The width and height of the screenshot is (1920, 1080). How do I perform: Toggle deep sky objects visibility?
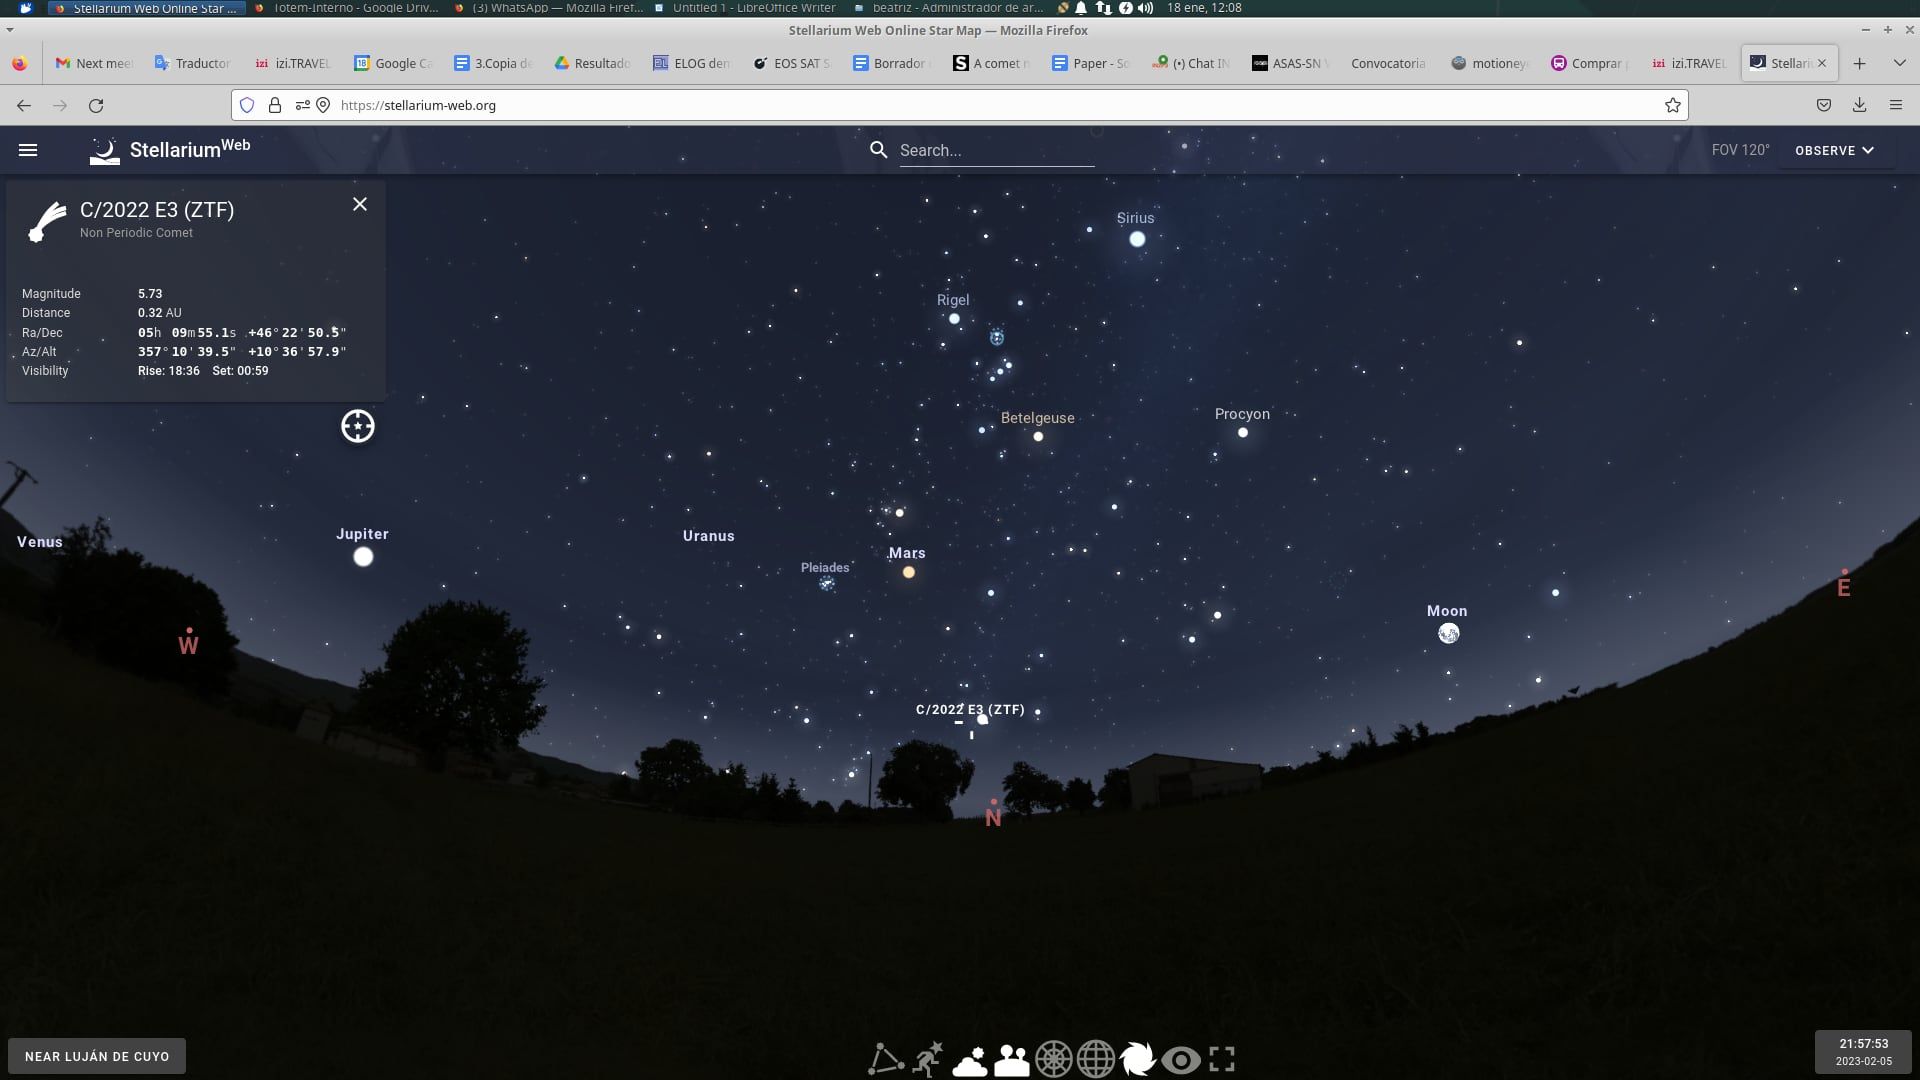[1138, 1059]
